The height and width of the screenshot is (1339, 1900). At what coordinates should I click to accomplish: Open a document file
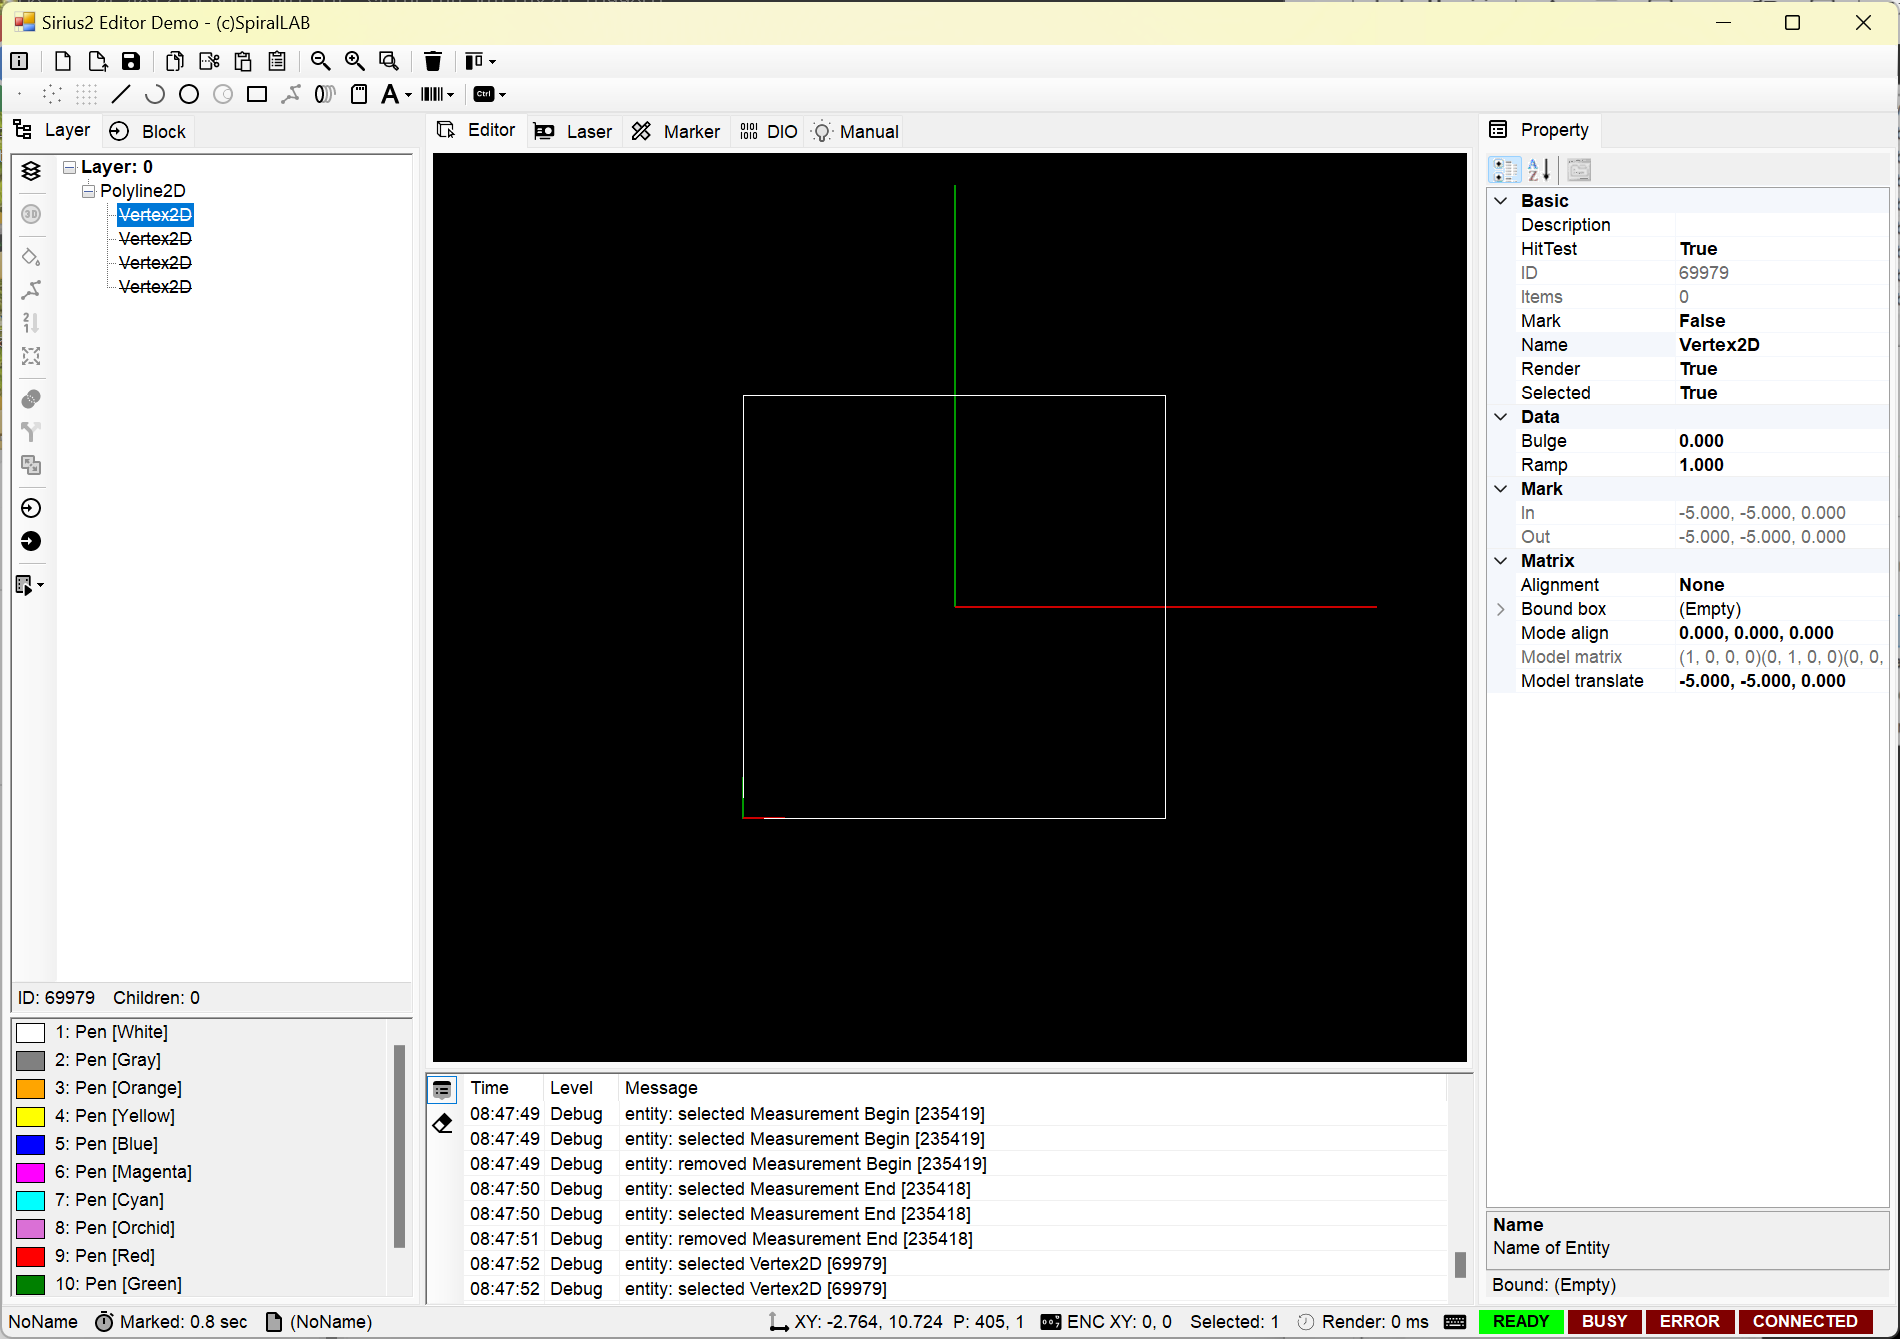tap(97, 61)
